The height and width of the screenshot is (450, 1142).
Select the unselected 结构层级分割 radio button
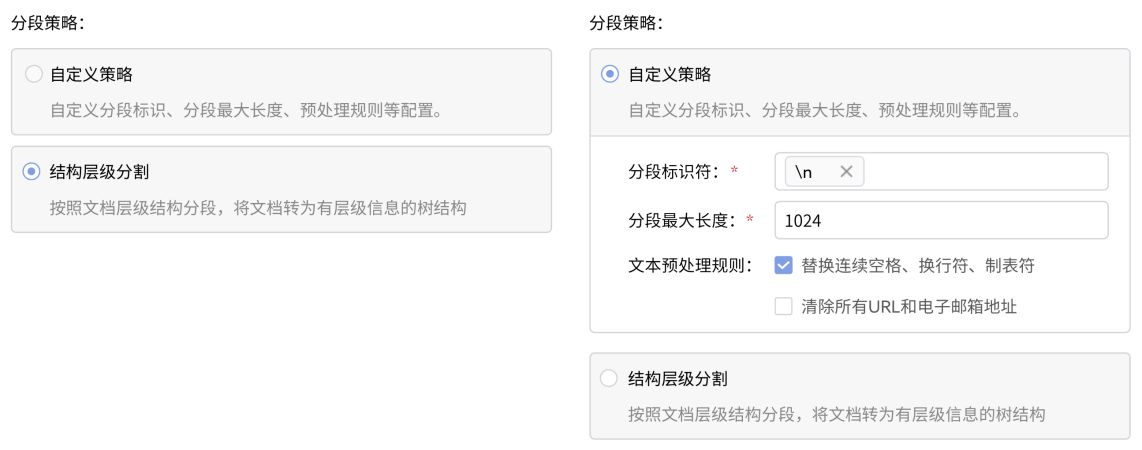tap(610, 379)
